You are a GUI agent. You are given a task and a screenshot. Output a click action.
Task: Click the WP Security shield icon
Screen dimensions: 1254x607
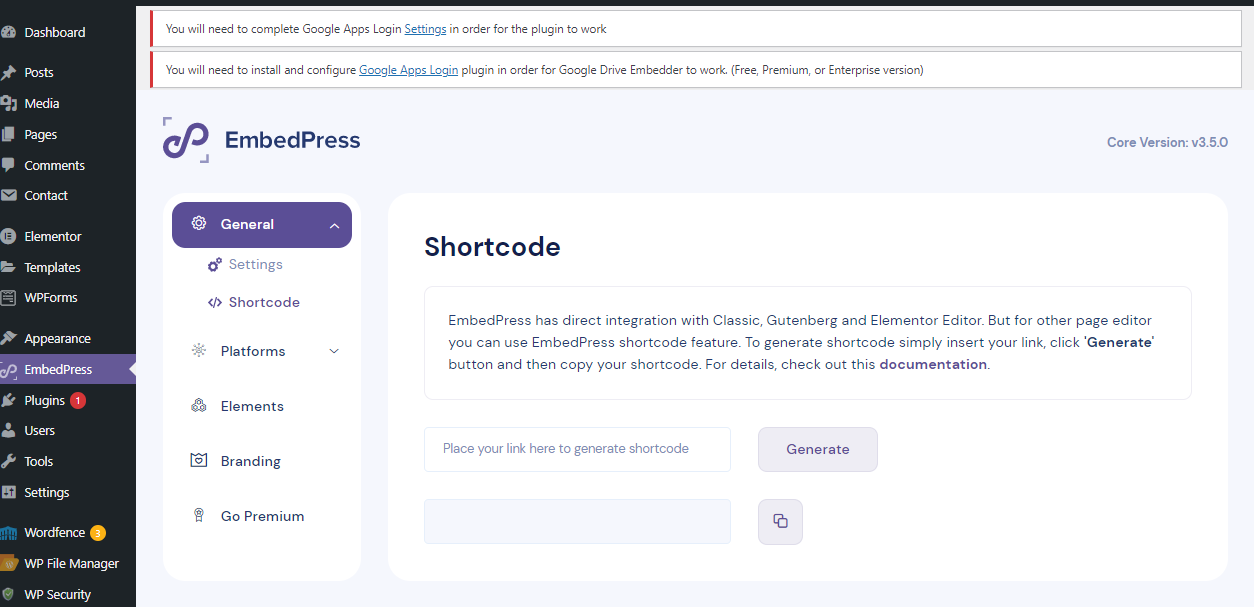tap(8, 594)
